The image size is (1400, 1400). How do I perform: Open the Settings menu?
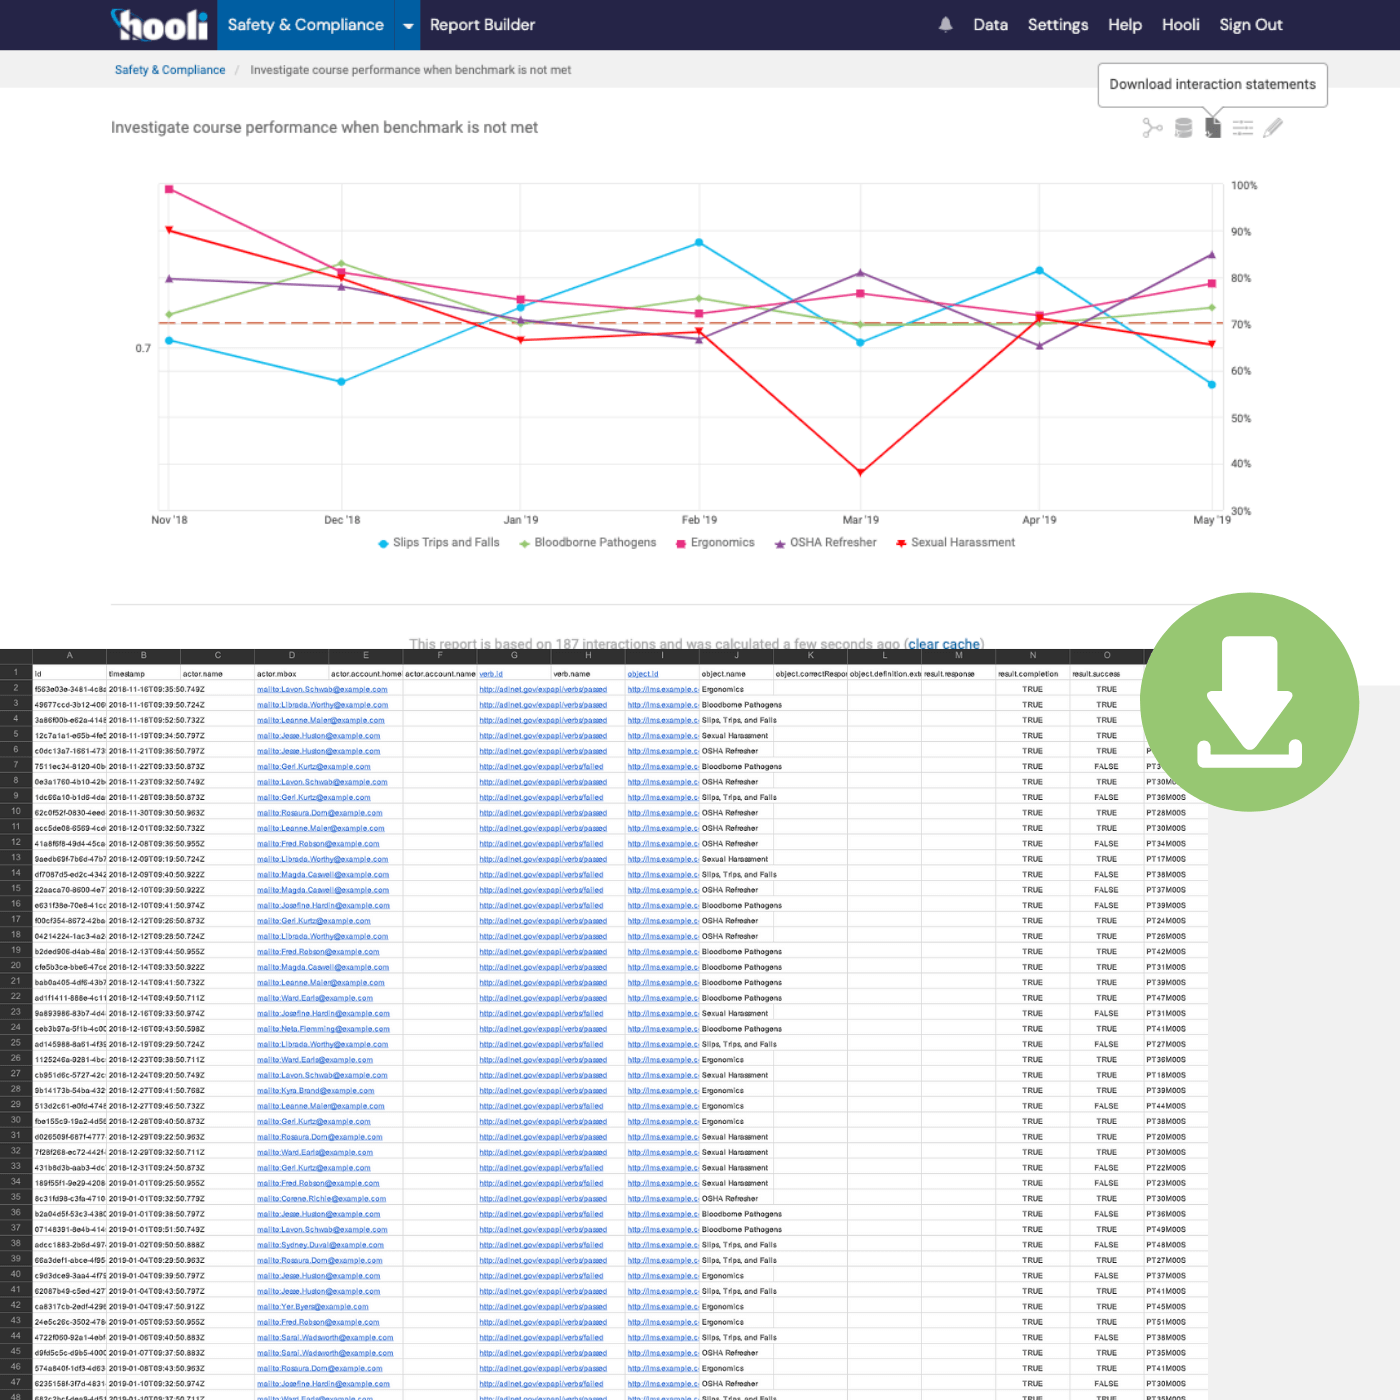pyautogui.click(x=1057, y=24)
